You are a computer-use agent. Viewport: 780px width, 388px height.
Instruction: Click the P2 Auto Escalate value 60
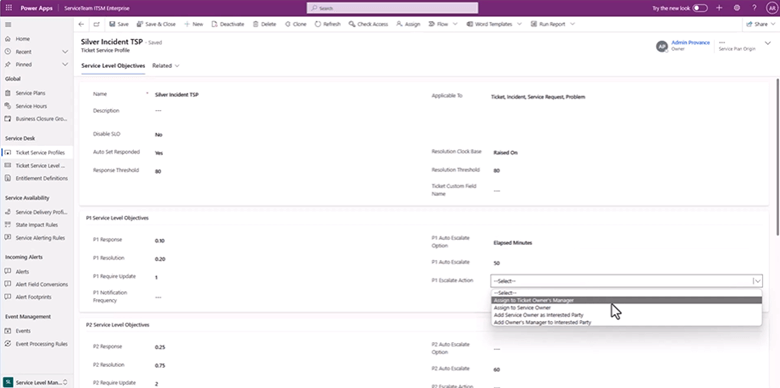[496, 370]
